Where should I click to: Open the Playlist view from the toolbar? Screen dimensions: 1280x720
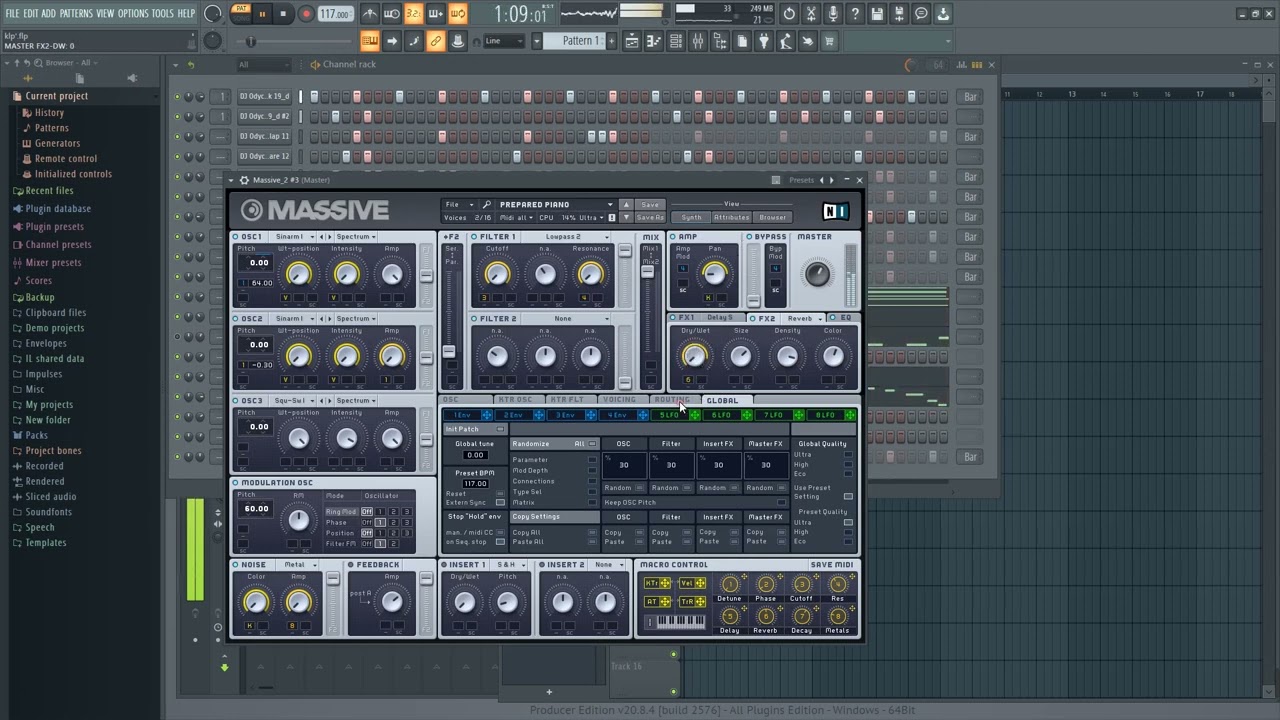point(632,41)
